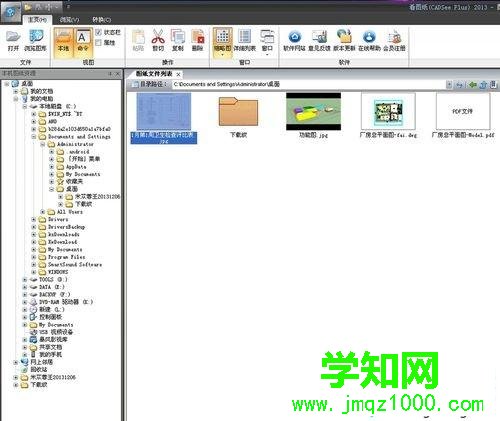Select the 图纸文件列表 document tab
The image size is (500, 421).
[x=154, y=74]
